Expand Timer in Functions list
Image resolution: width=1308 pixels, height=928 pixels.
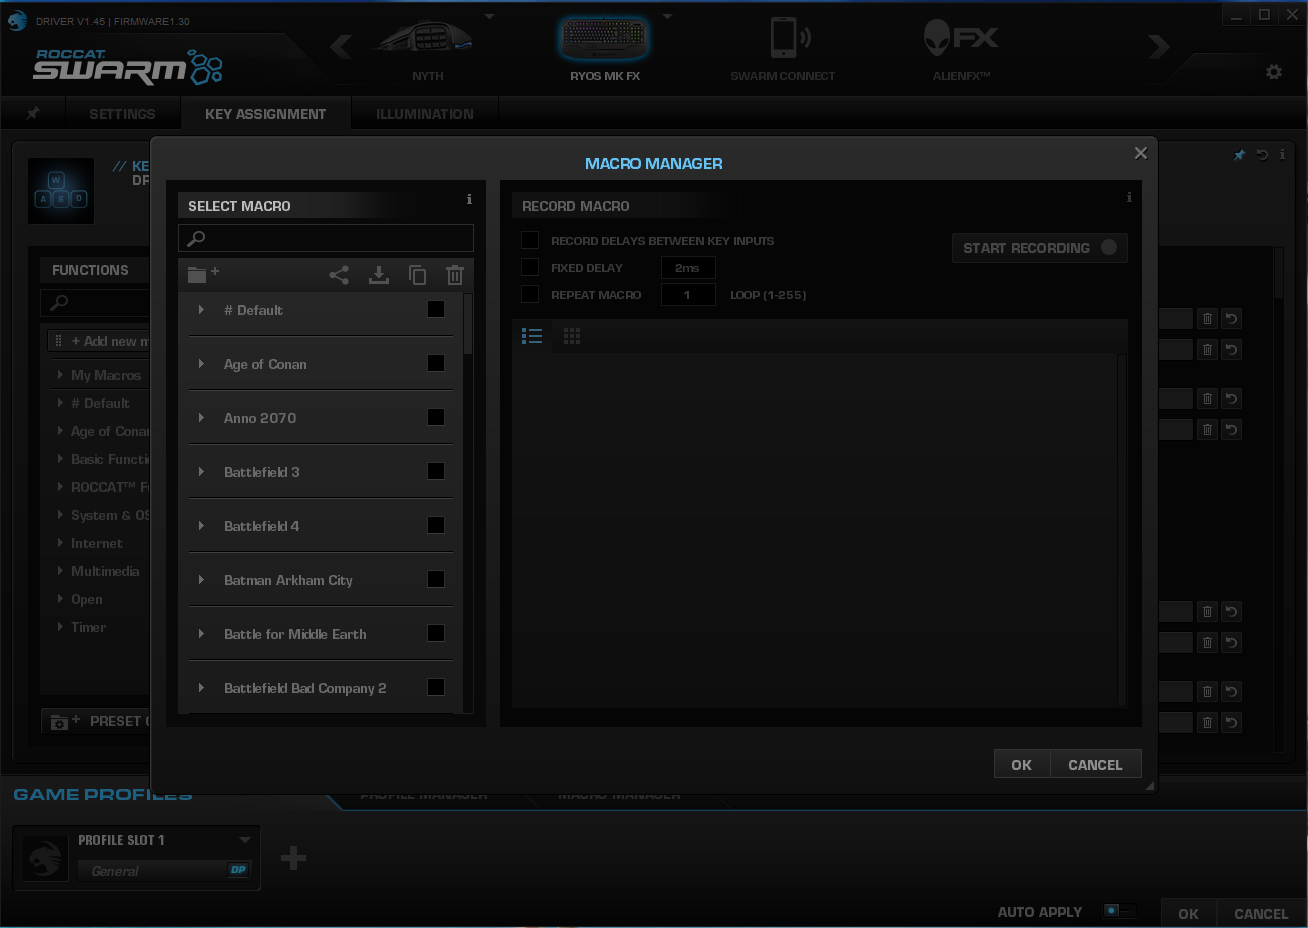point(60,627)
